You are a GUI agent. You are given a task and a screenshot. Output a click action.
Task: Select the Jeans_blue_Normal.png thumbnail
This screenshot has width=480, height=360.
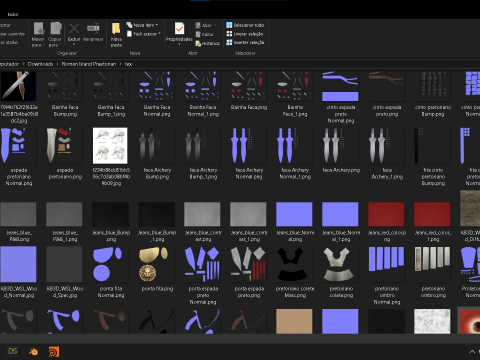(x=294, y=214)
